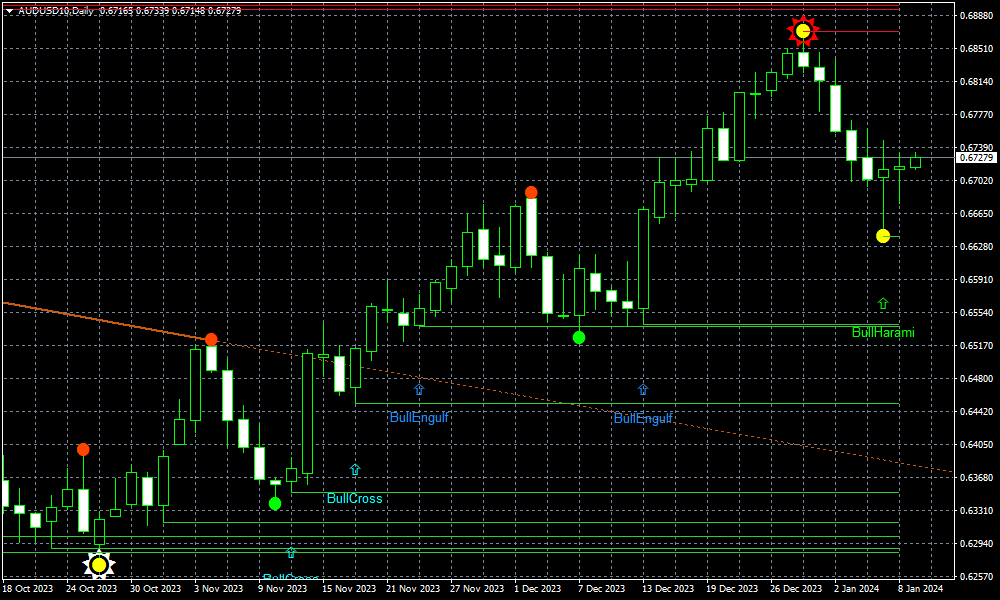Select the solid orange trendline at left
This screenshot has width=1000, height=600.
[x=100, y=320]
